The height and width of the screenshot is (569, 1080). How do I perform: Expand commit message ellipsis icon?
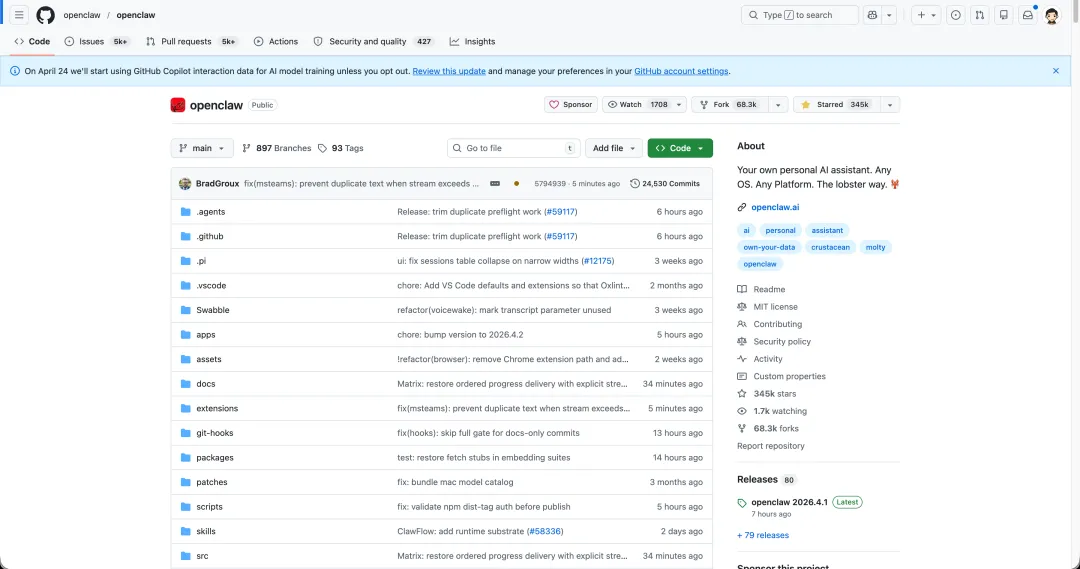495,184
